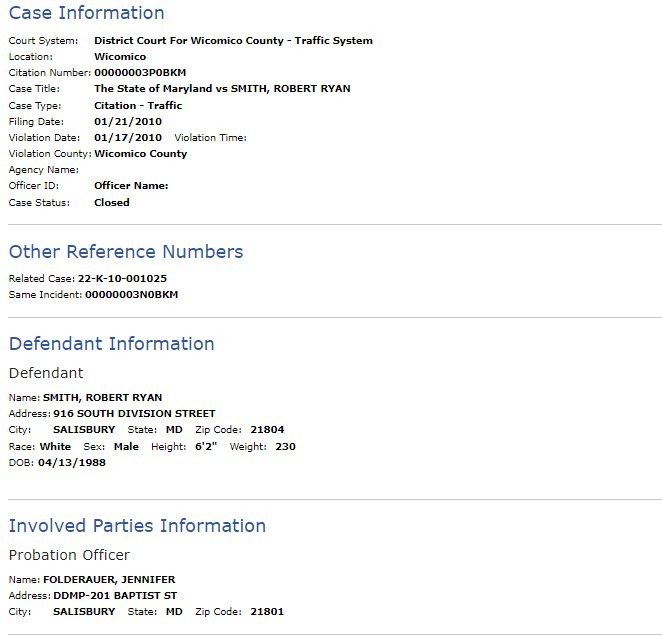This screenshot has width=662, height=635.
Task: Click the DOB value 04/13/1988
Action: tap(72, 463)
